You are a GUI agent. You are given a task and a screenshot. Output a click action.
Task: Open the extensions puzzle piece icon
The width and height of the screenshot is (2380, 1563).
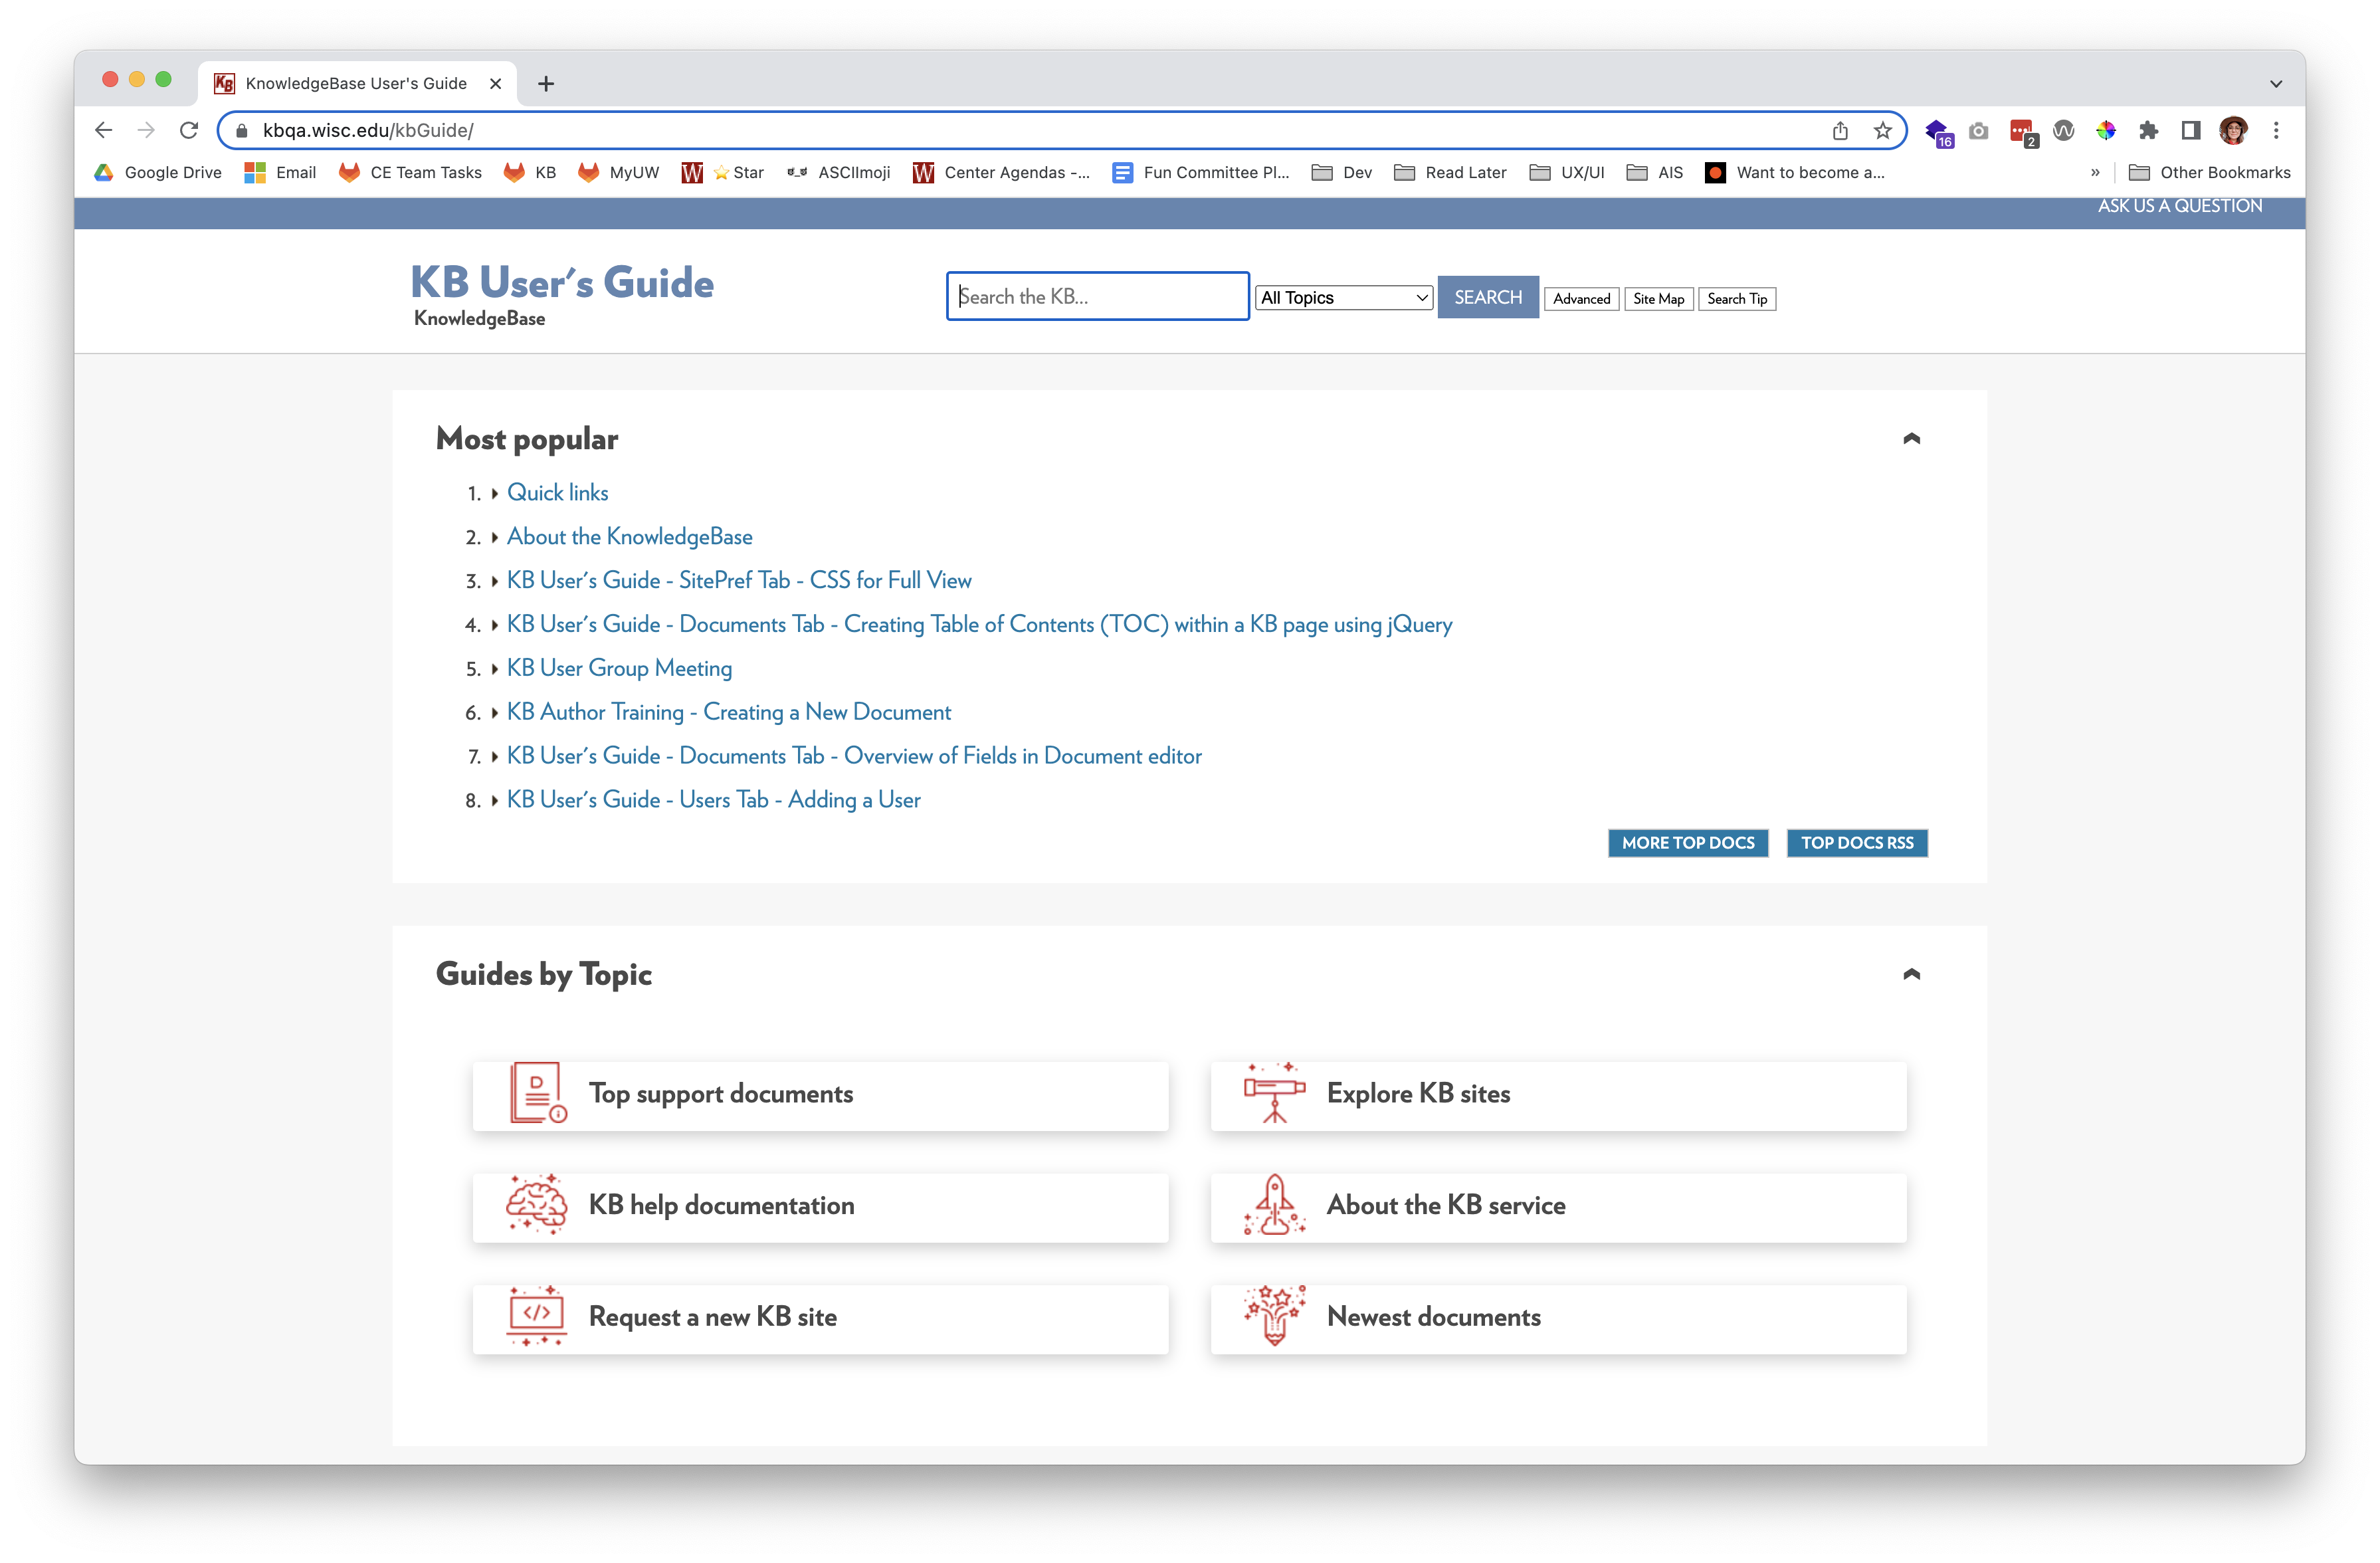2148,130
